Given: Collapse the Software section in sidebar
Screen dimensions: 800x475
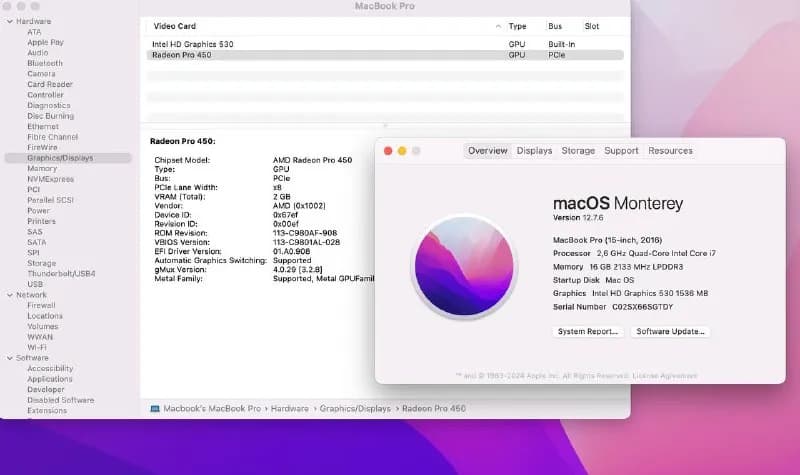Looking at the screenshot, I should coord(10,358).
